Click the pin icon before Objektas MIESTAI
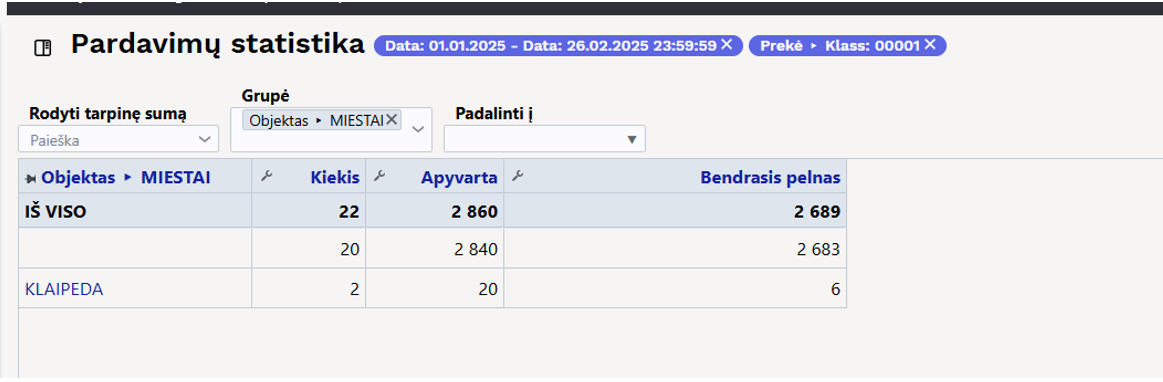This screenshot has width=1163, height=382. [x=31, y=178]
